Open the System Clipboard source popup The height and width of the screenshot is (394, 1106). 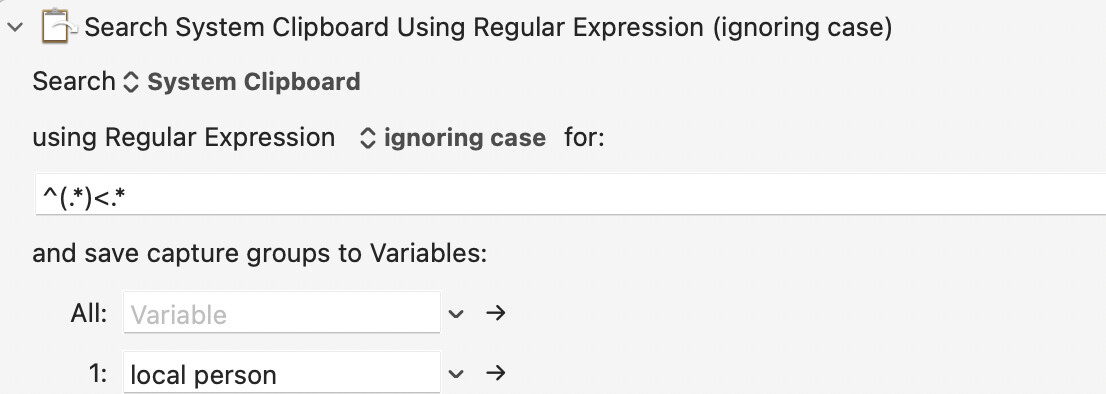[x=242, y=82]
